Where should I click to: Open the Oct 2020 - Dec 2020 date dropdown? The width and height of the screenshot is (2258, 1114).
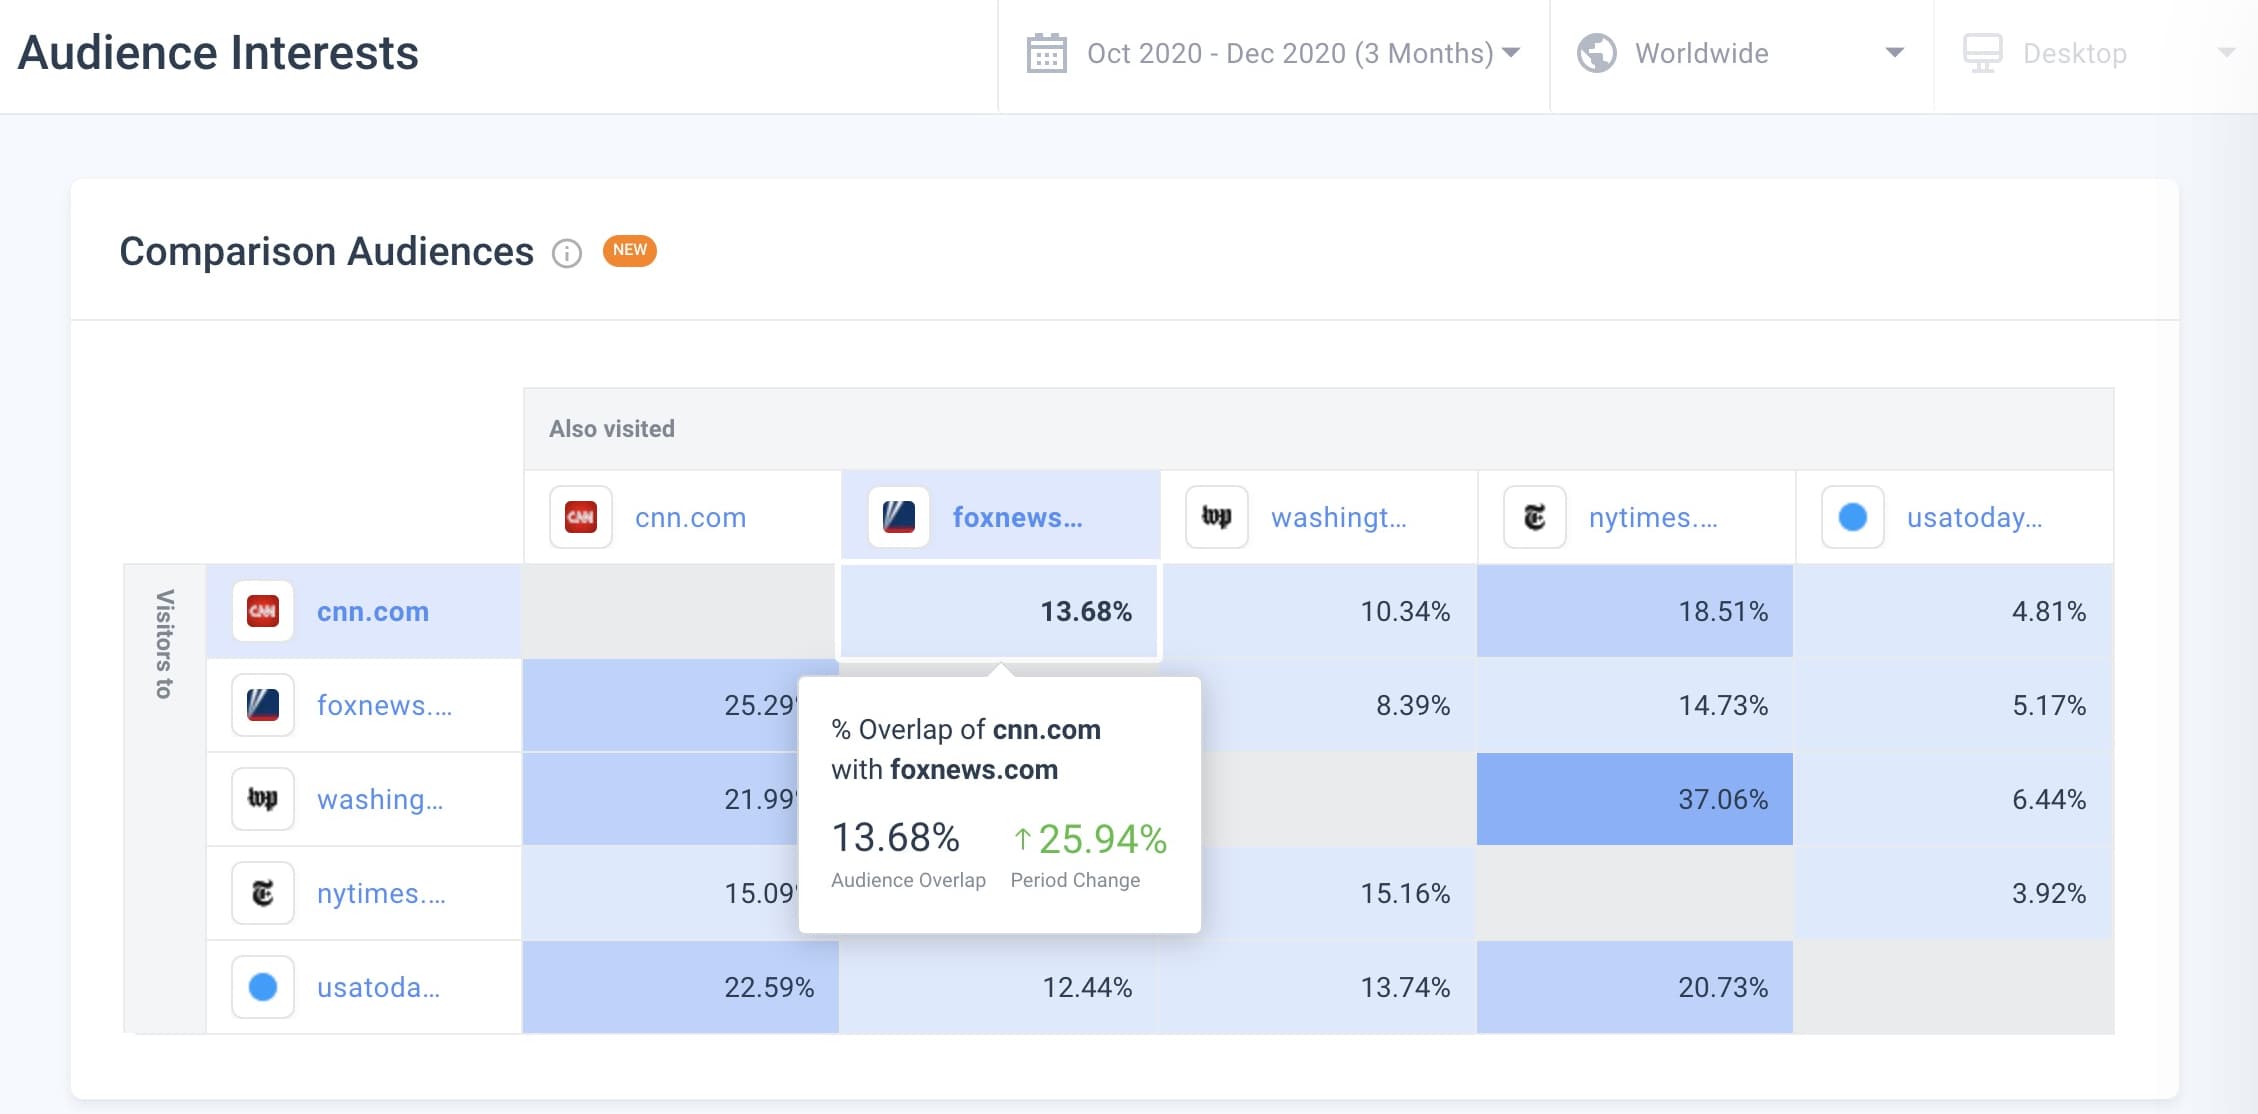click(x=1273, y=53)
